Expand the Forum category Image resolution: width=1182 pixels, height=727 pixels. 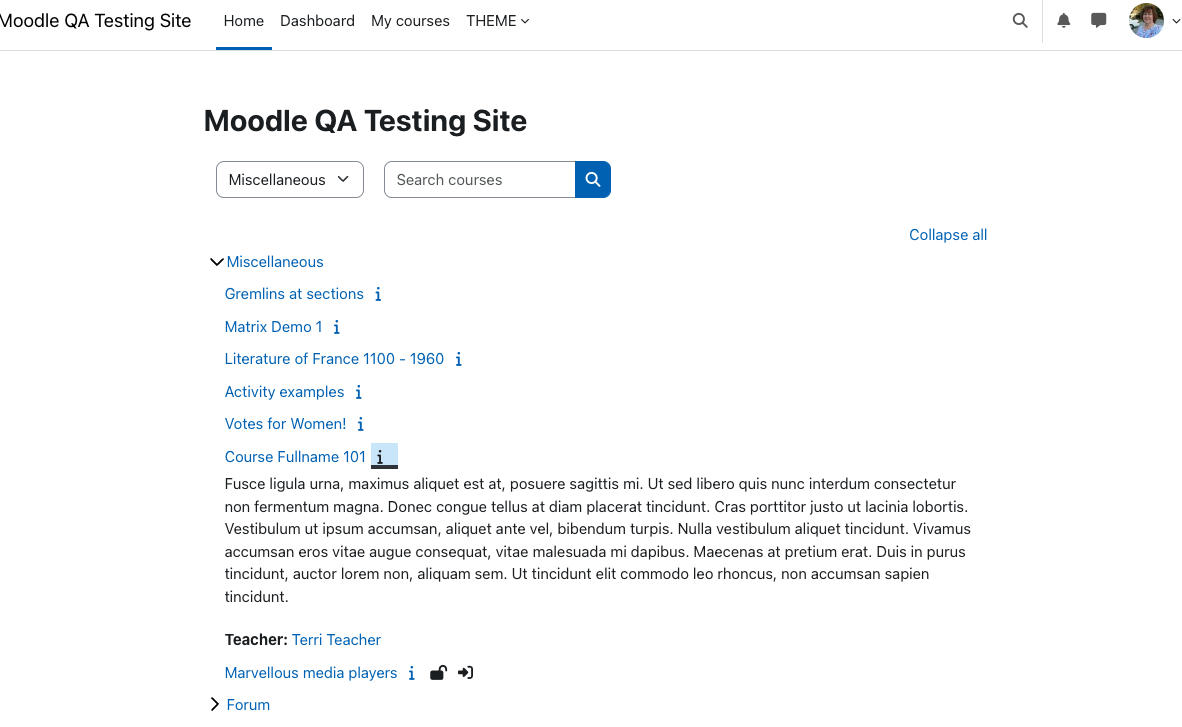pos(215,704)
